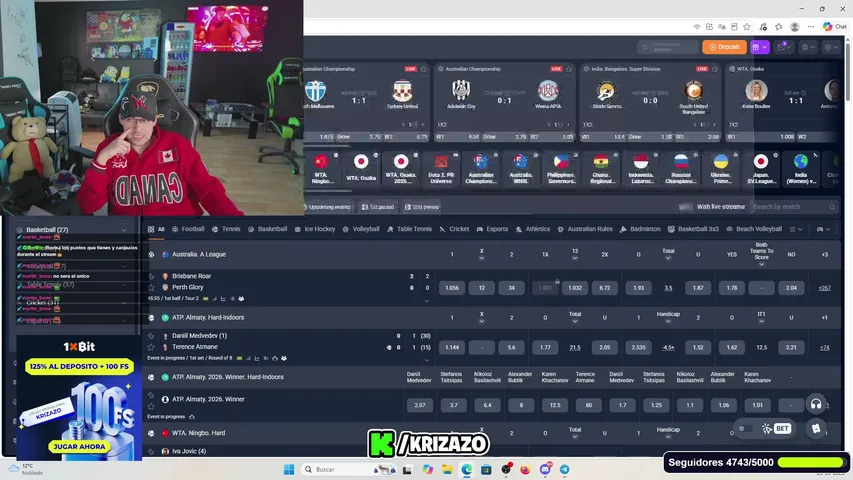This screenshot has width=853, height=480.
Task: Select the Ukraine Prime league tile
Action: coord(721,169)
